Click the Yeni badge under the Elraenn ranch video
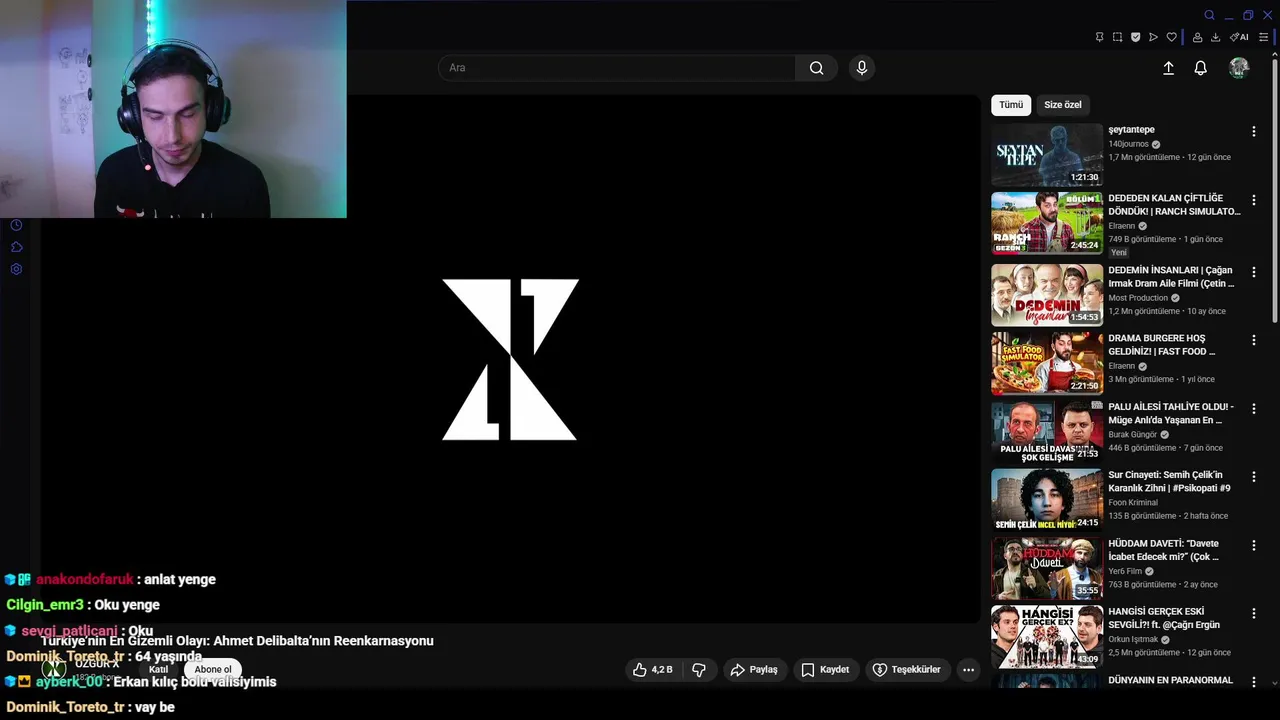Screen dimensions: 1280x720 tap(1118, 253)
